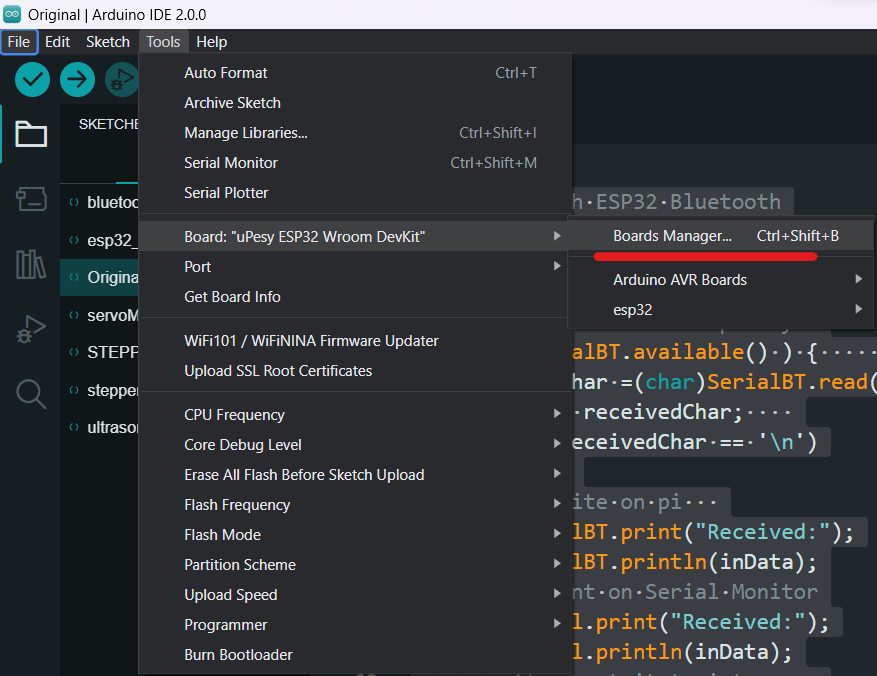
Task: Open the Sketch menu
Action: 107,42
